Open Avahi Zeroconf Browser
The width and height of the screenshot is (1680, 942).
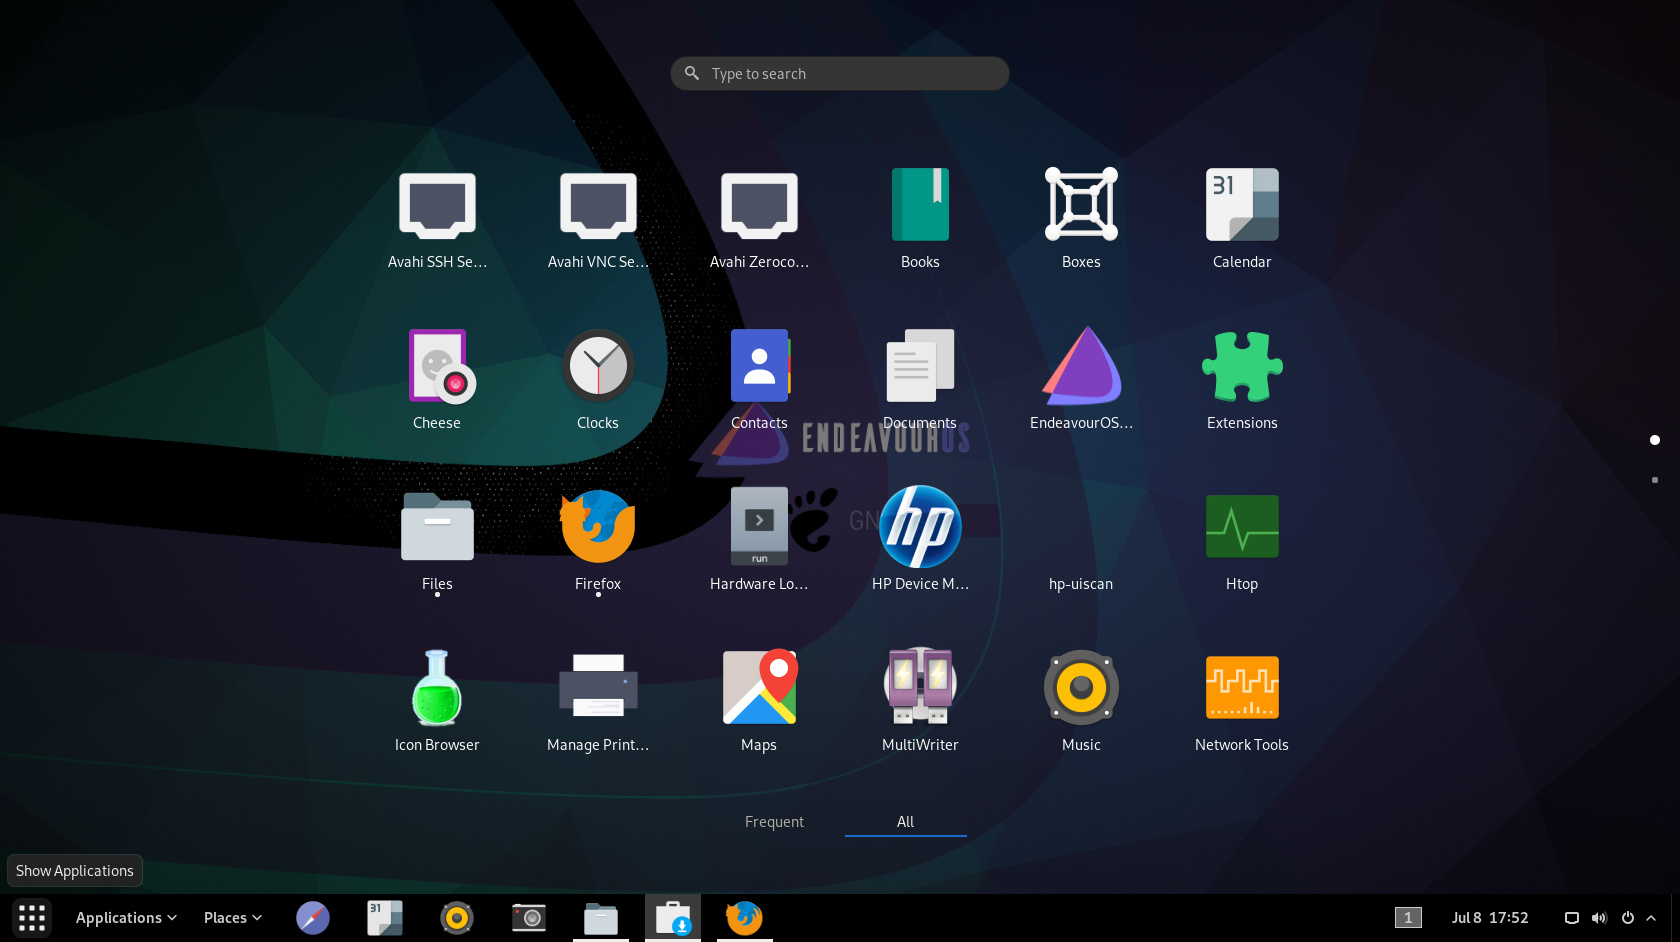(x=759, y=218)
